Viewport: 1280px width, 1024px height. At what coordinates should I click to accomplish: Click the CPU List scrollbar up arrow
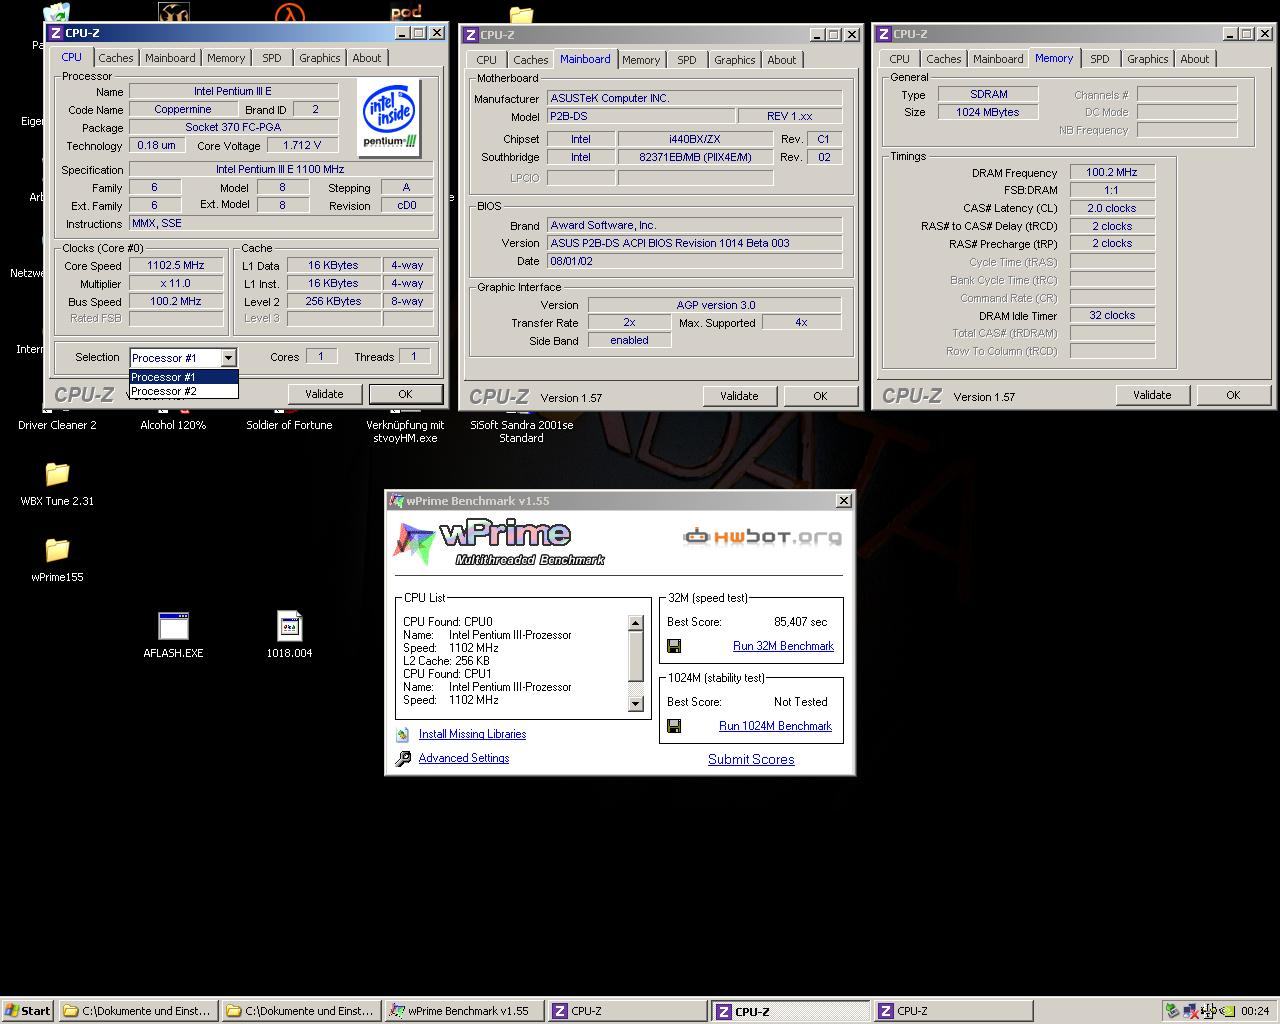pyautogui.click(x=635, y=623)
